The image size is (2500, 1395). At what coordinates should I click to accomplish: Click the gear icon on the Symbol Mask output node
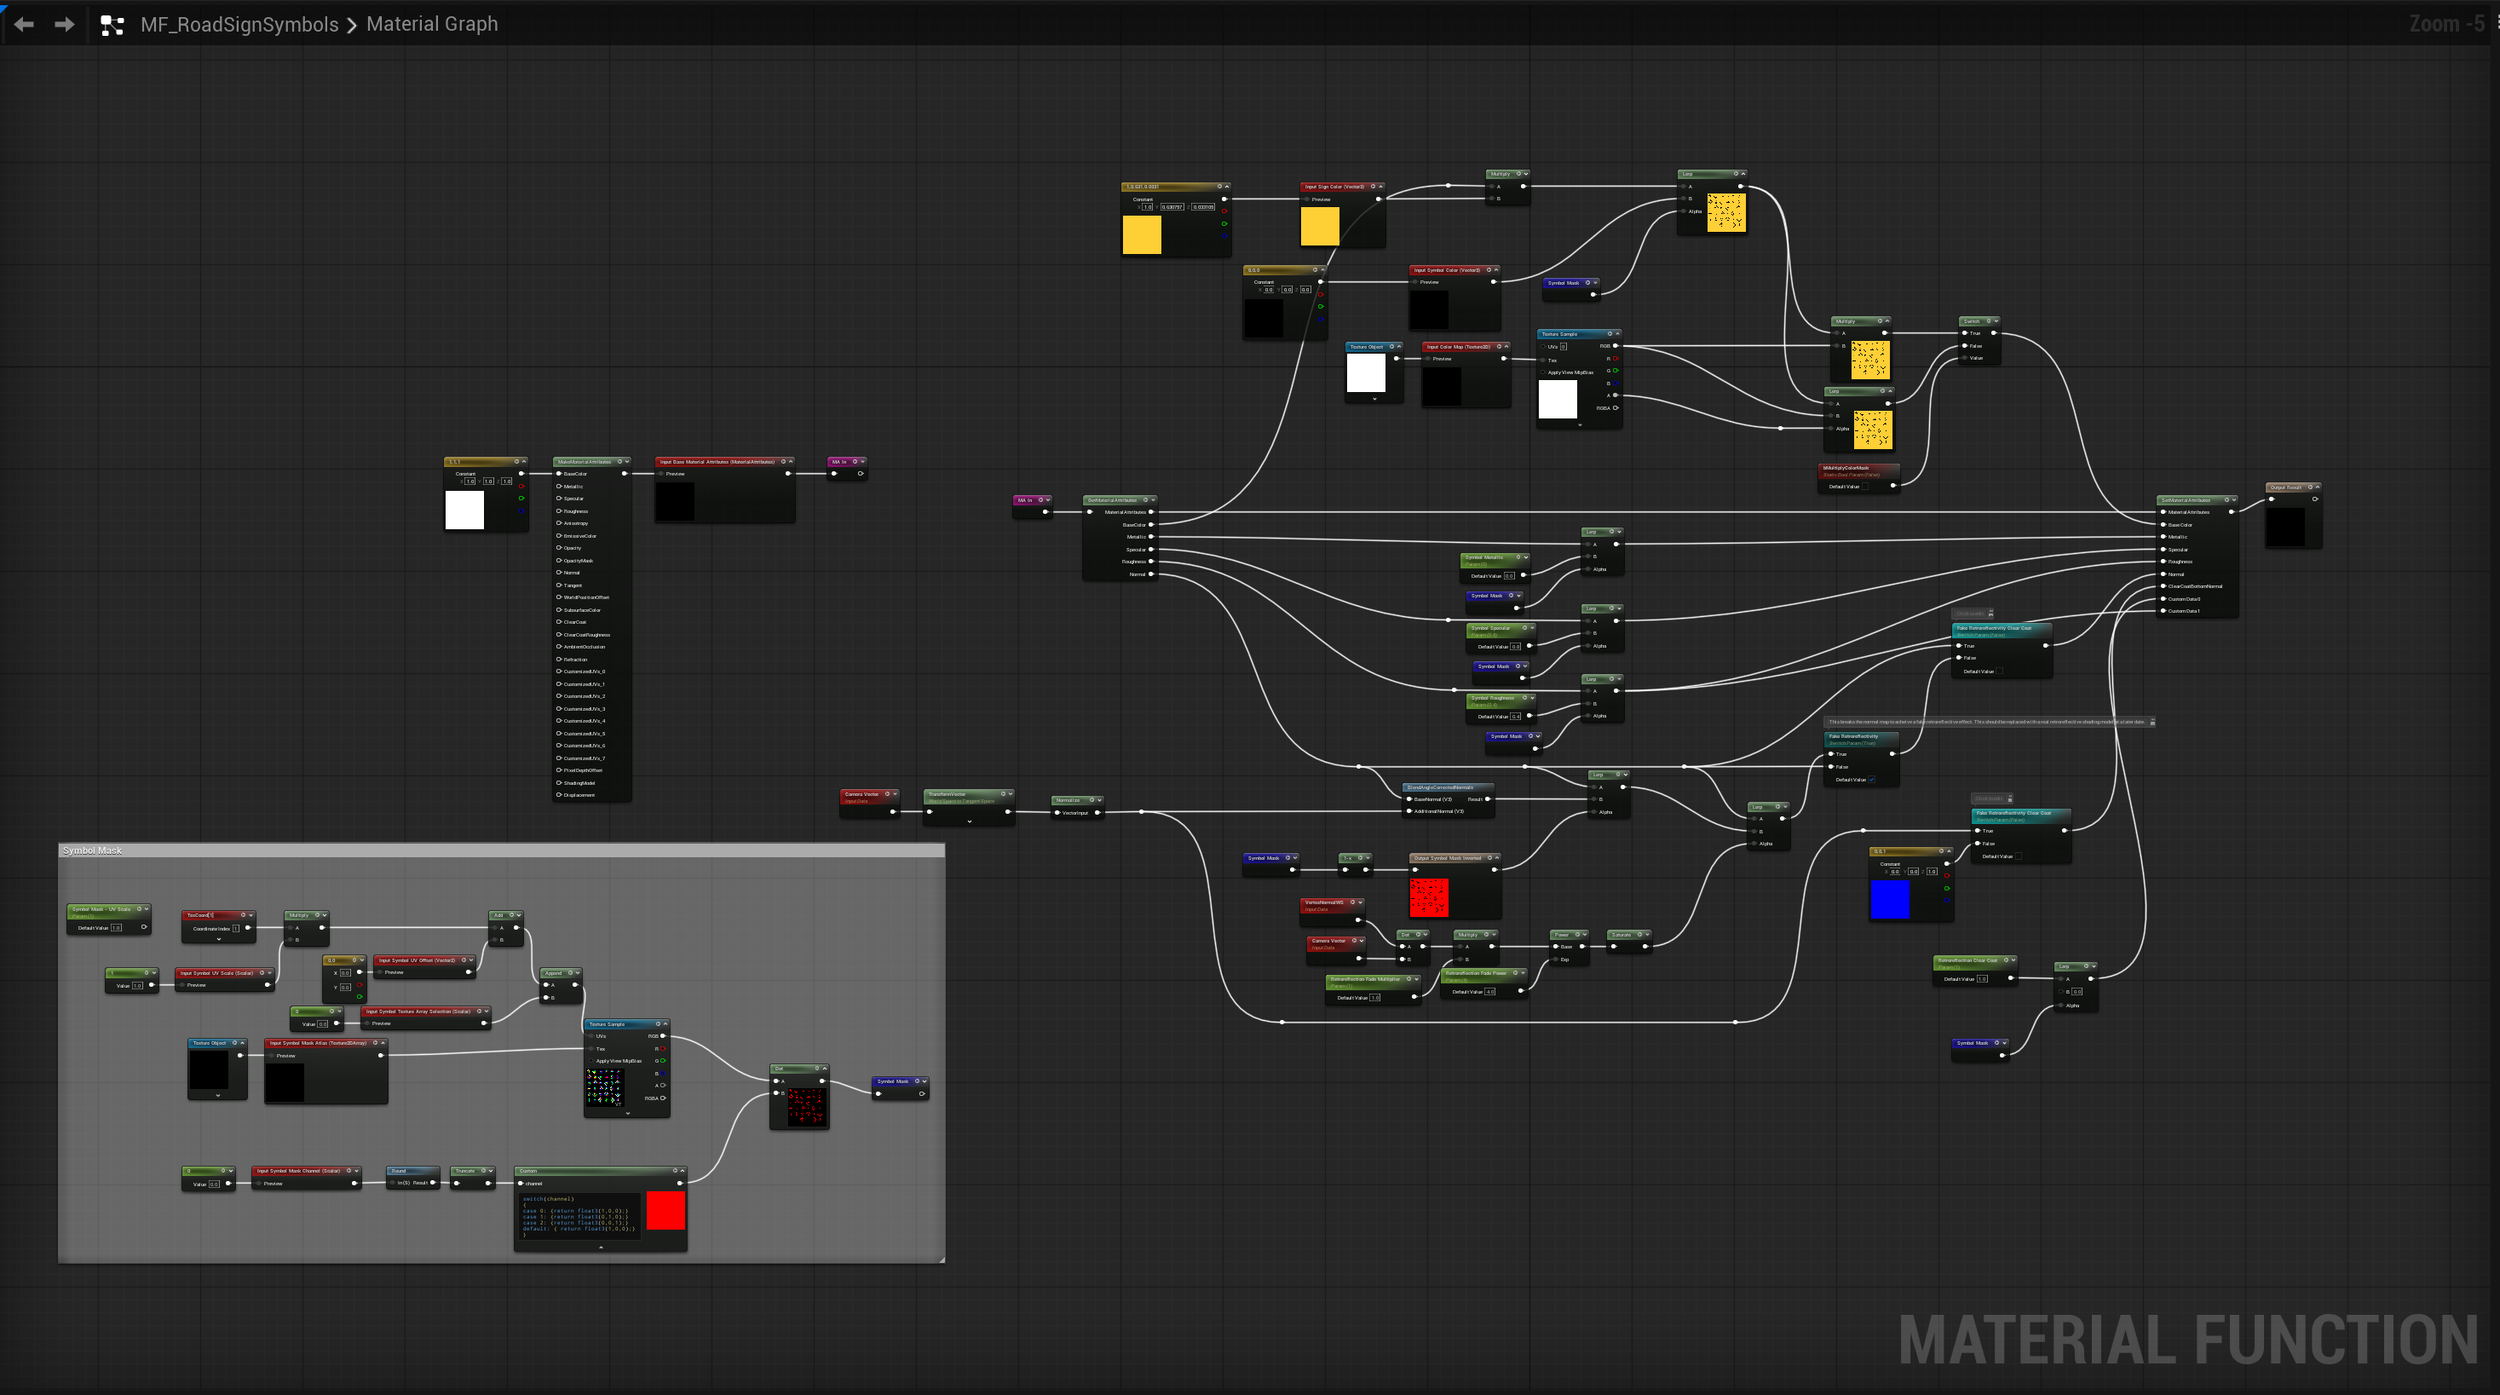917,1081
